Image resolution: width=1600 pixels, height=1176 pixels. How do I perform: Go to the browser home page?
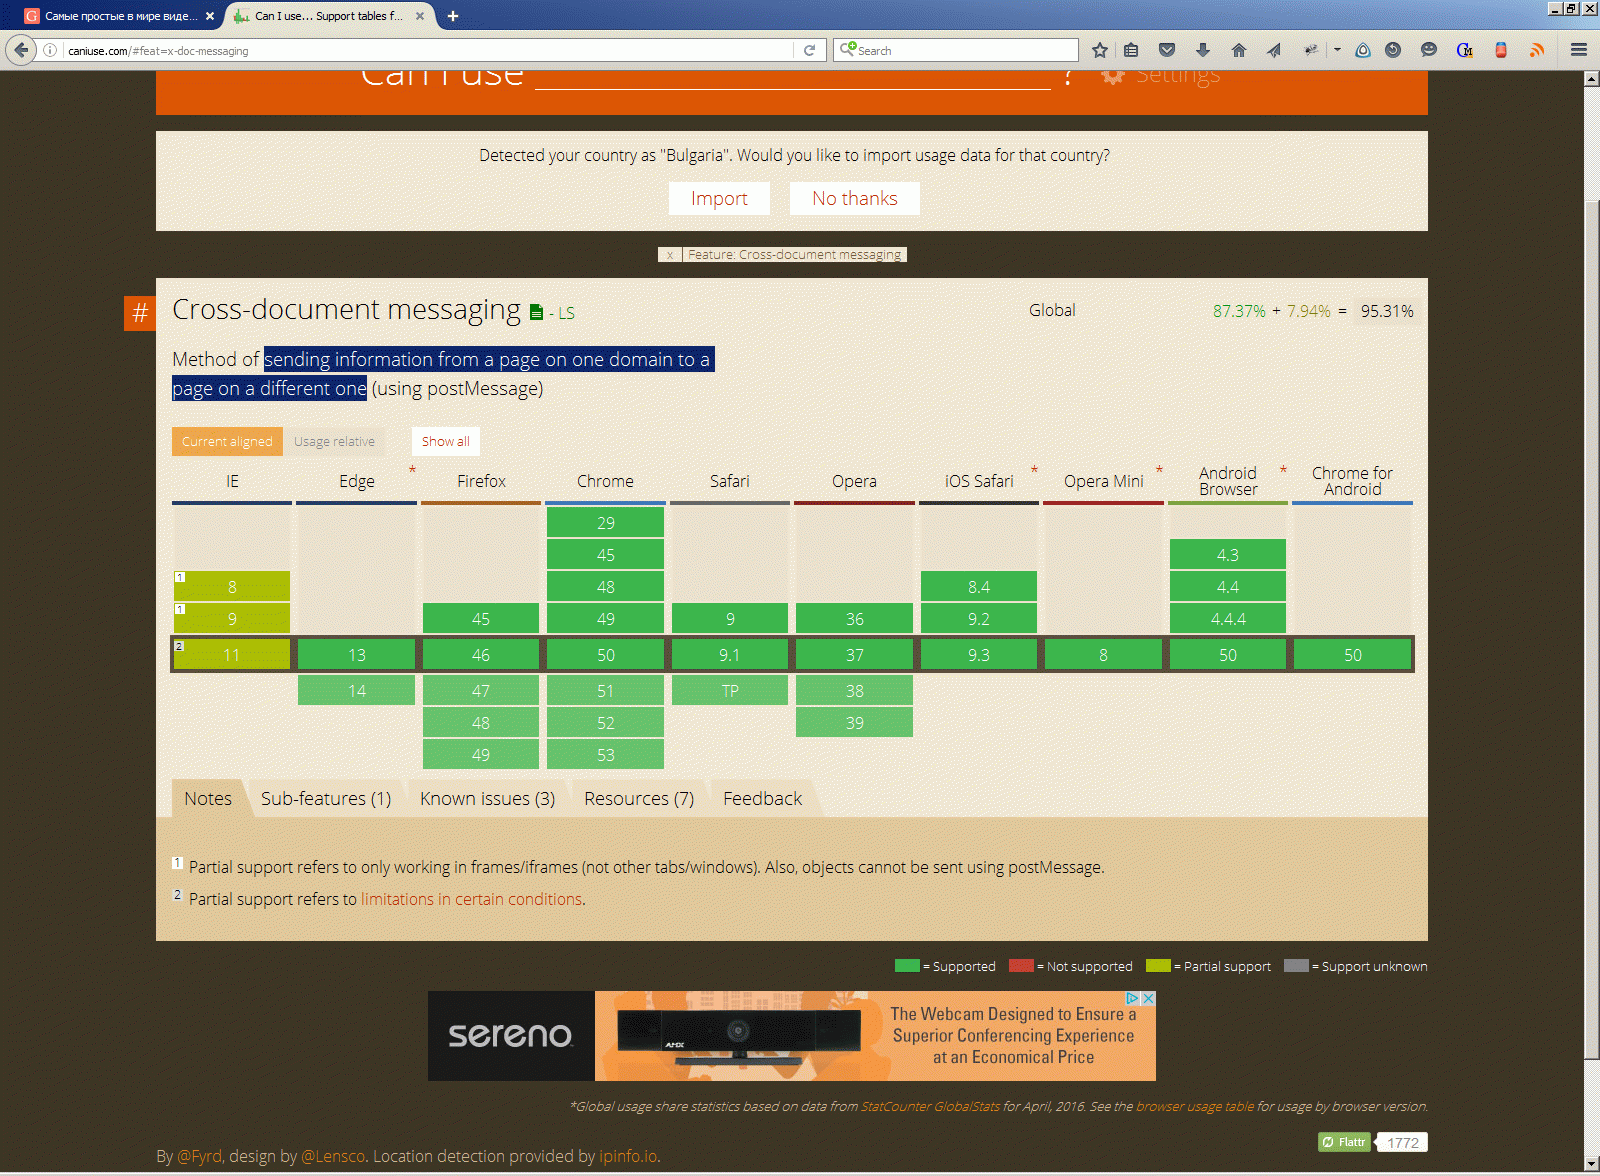(x=1239, y=50)
